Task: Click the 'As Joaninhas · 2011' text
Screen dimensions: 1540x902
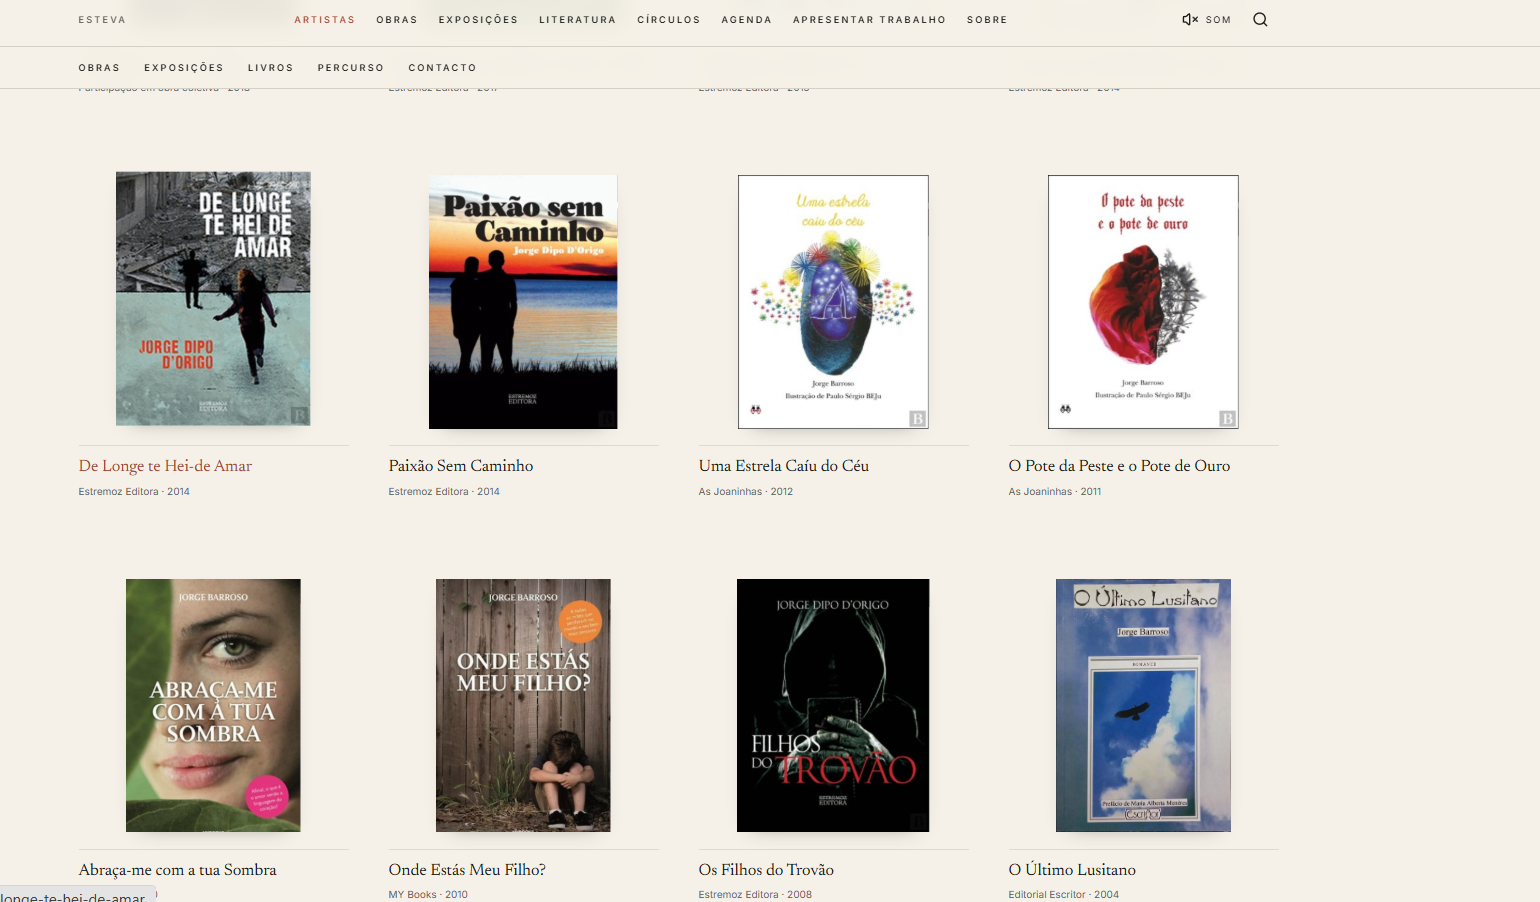Action: [x=1055, y=492]
